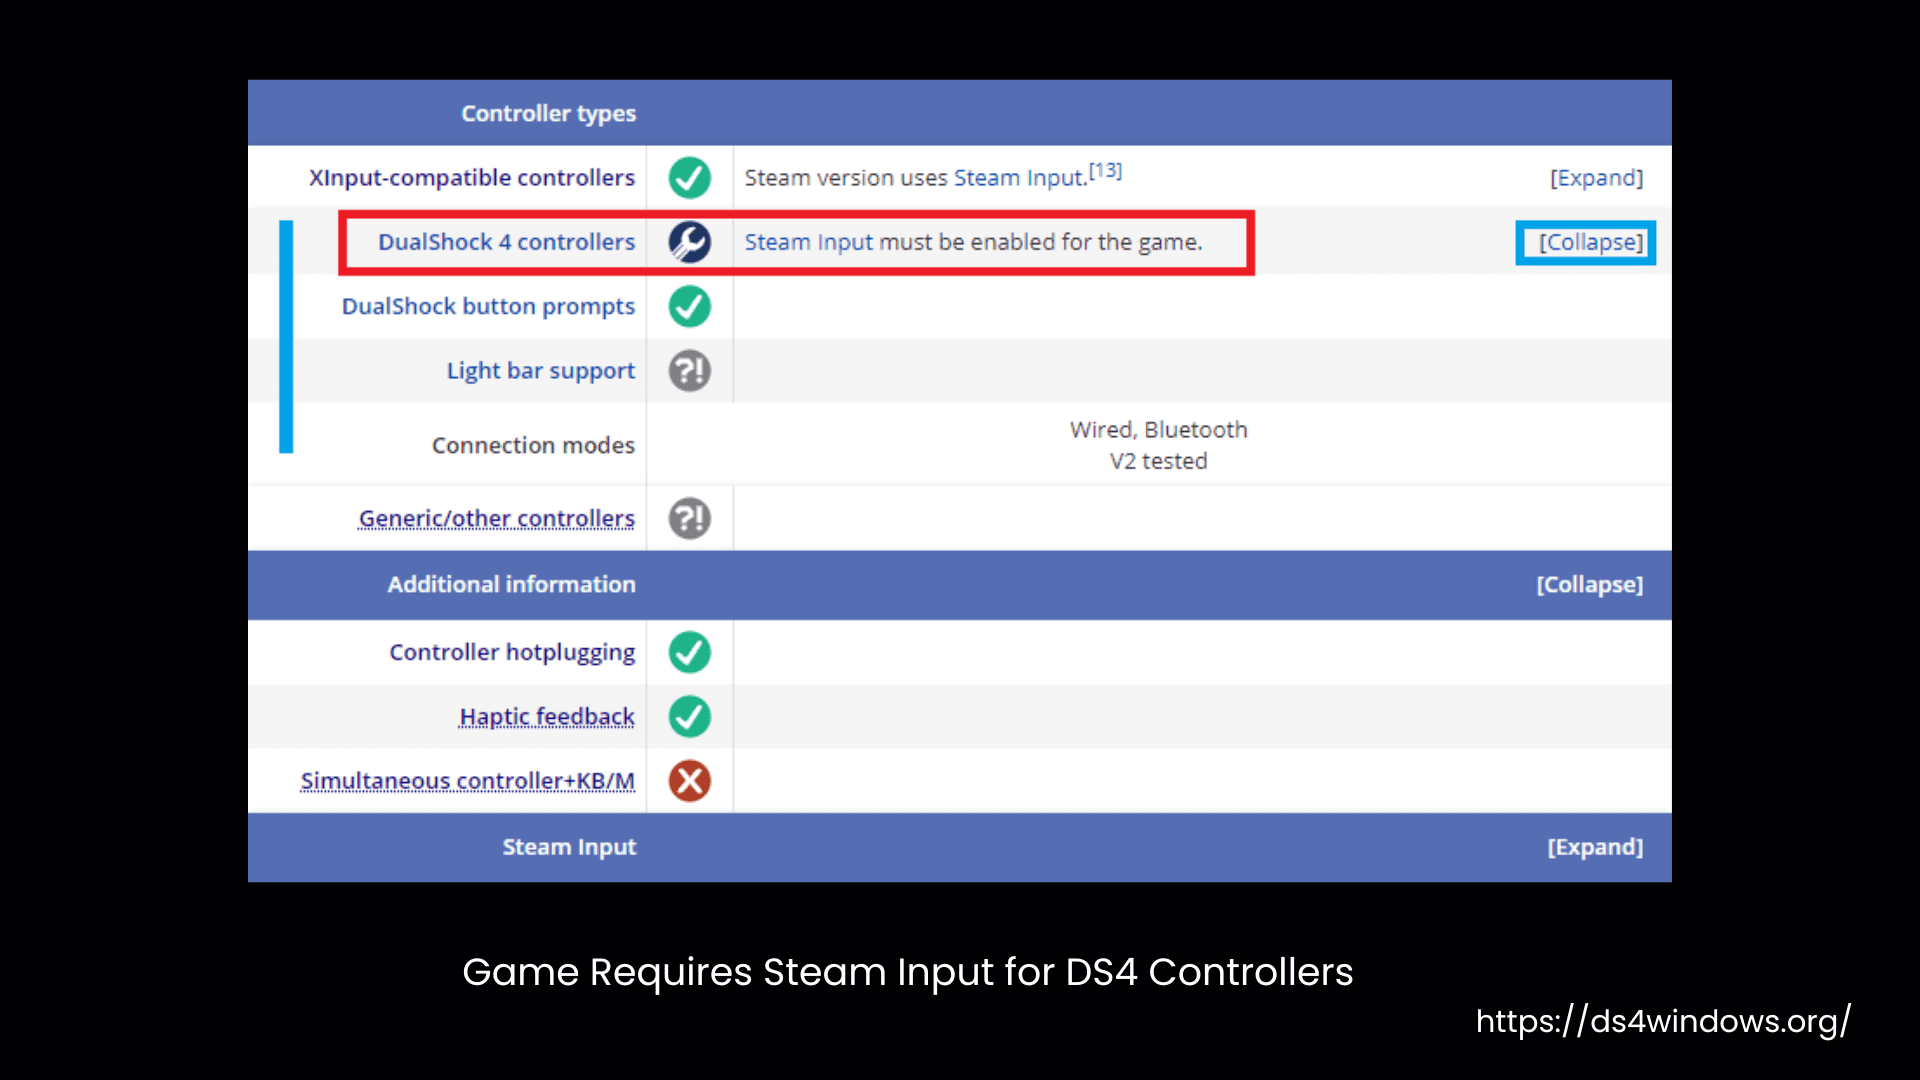Click unknown status icon for Generic/other controllers

tap(689, 518)
